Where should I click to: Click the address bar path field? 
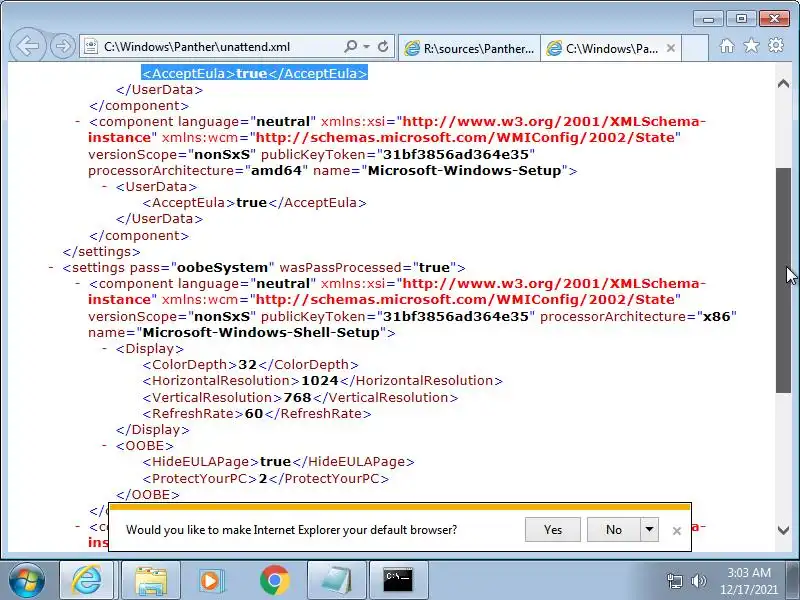[x=219, y=47]
